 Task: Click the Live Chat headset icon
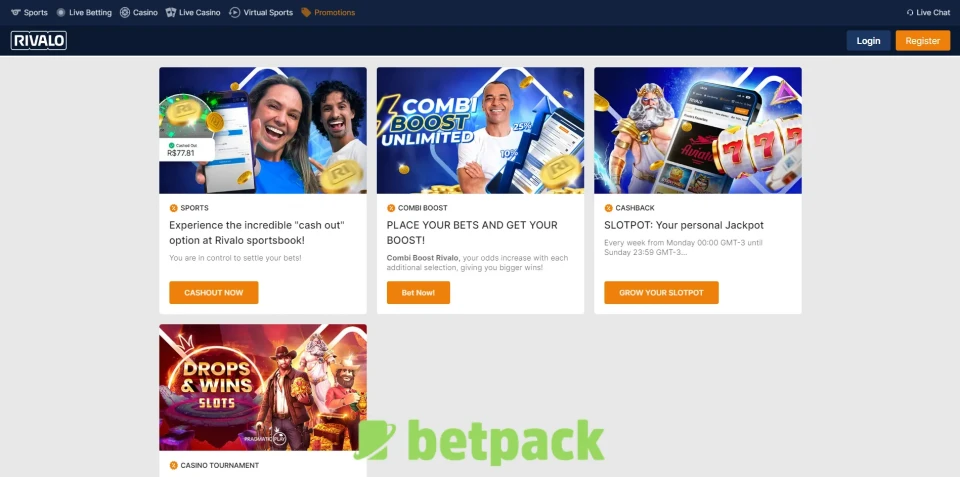tap(910, 12)
